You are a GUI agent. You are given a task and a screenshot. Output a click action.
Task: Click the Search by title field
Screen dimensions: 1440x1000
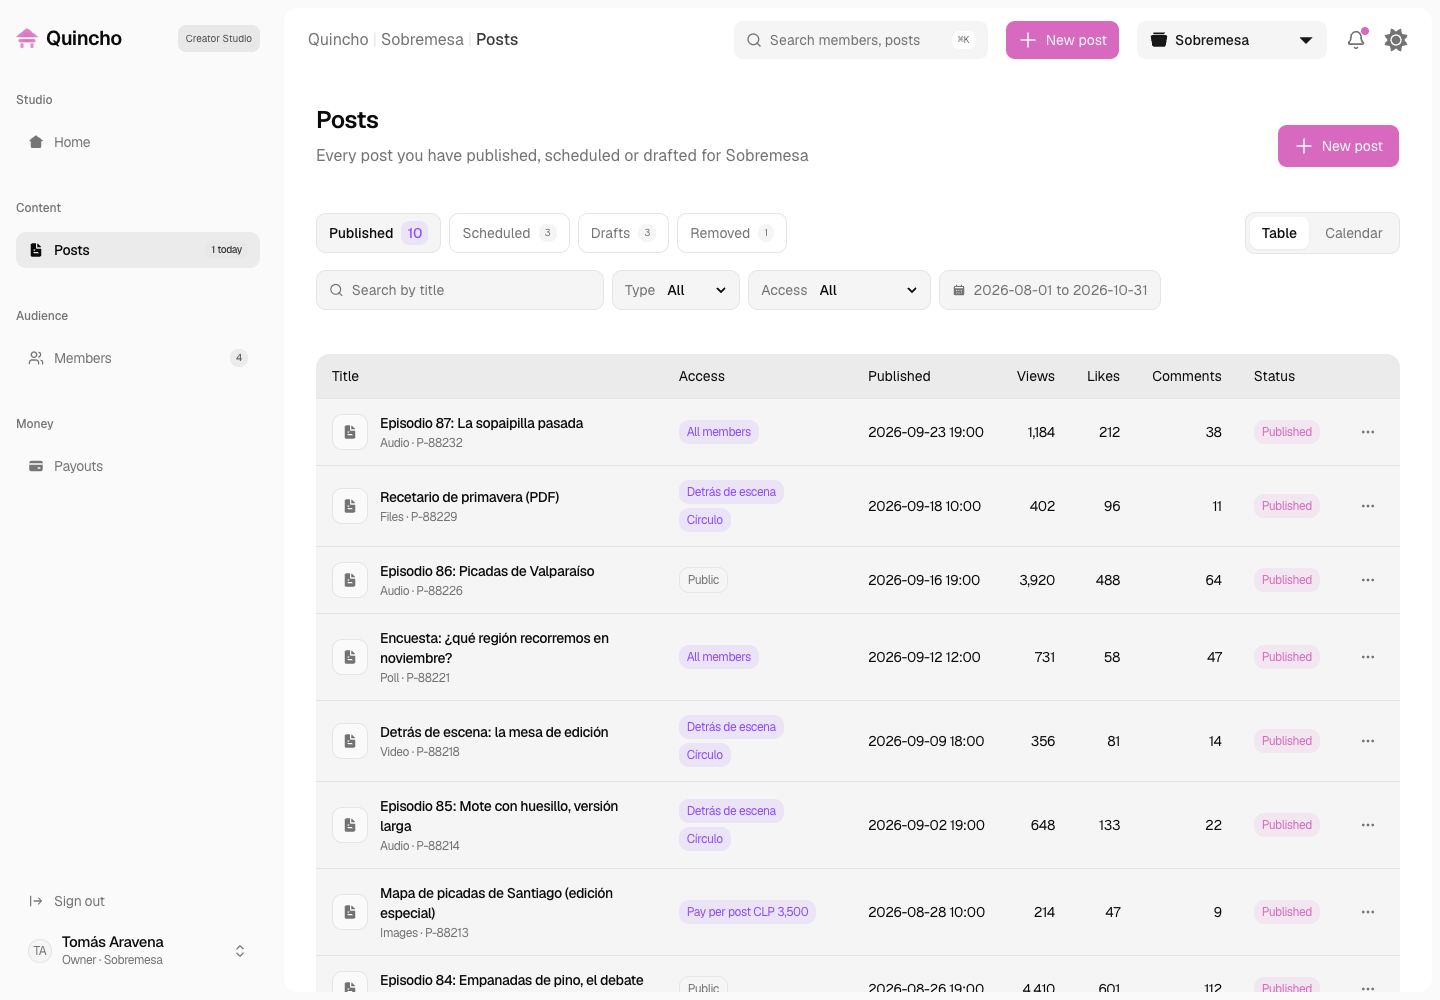[460, 290]
